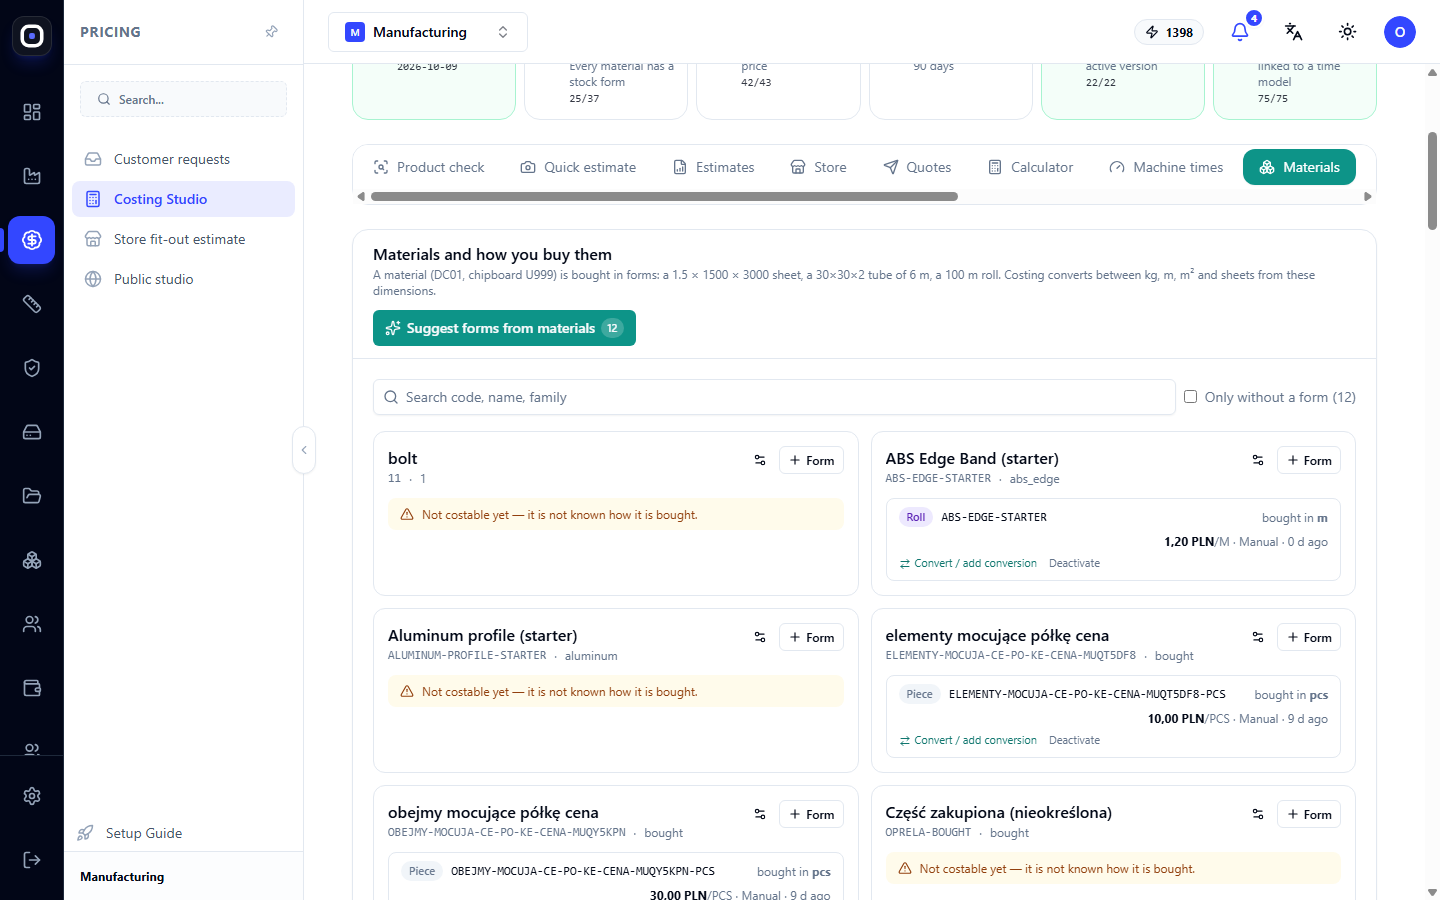Open the language translation icon
This screenshot has width=1440, height=900.
1294,32
